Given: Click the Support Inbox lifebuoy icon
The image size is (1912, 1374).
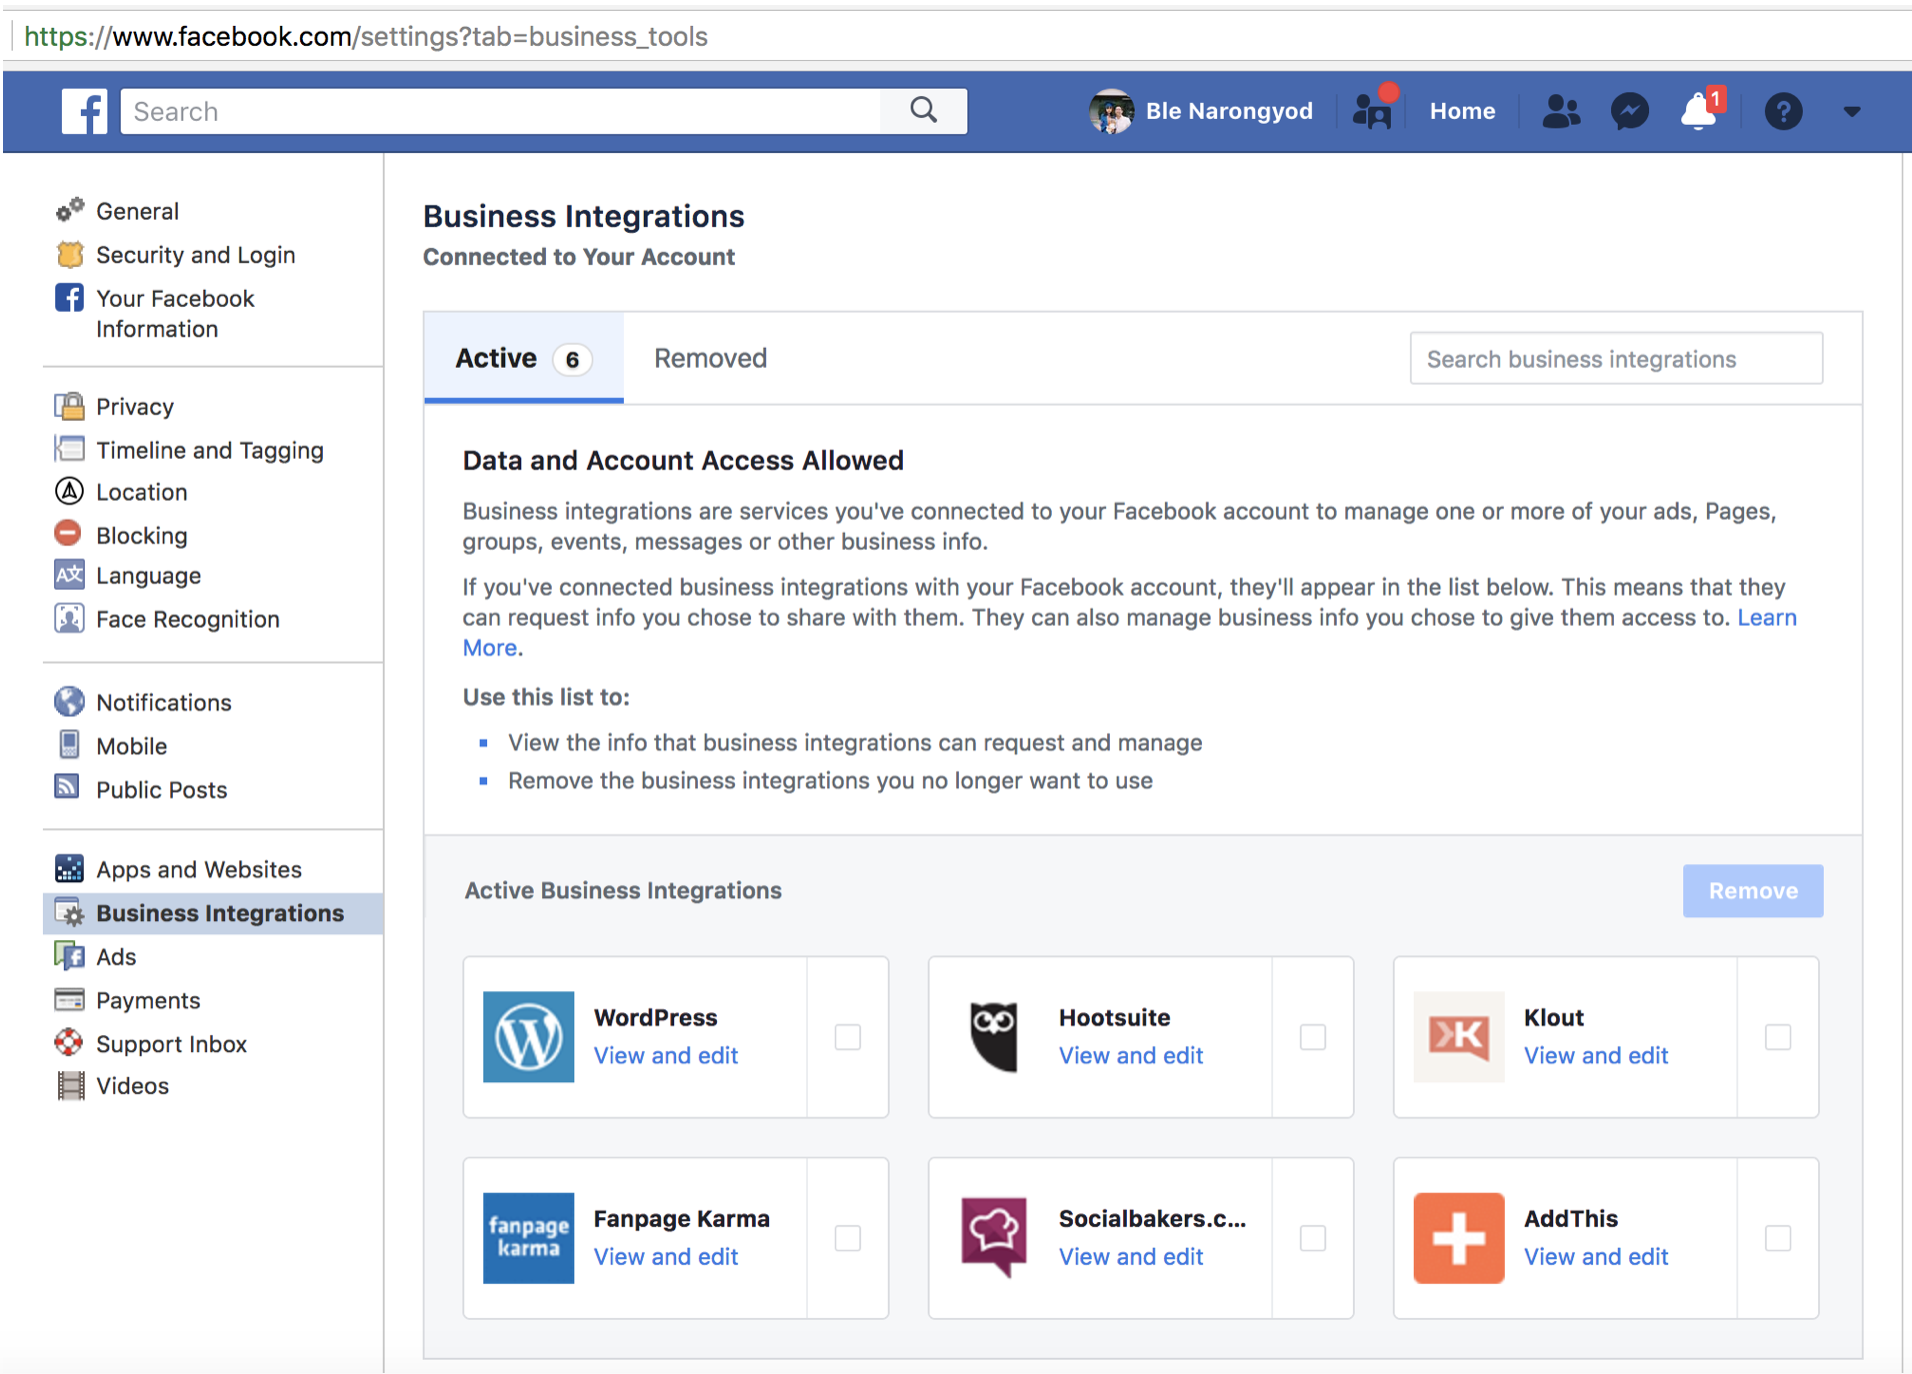Looking at the screenshot, I should pos(68,1042).
